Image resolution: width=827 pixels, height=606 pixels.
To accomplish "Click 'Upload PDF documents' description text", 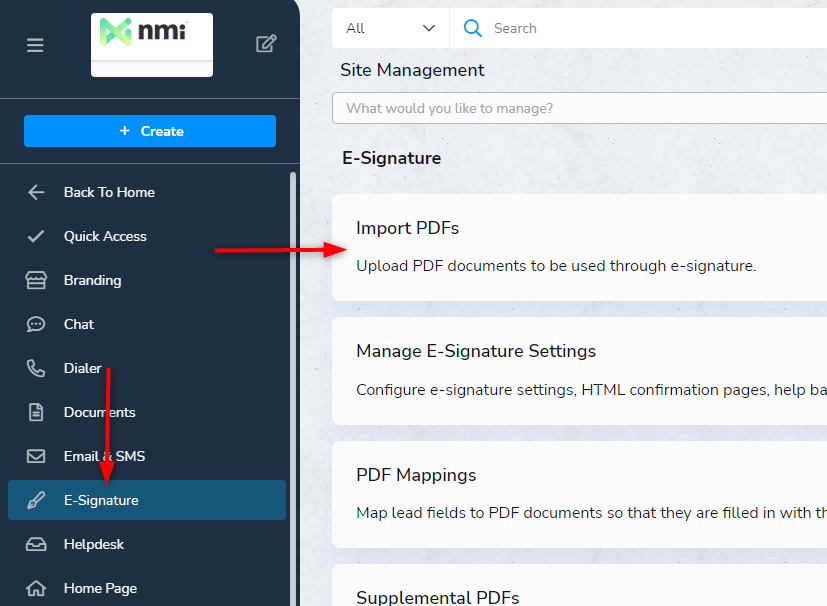I will [556, 266].
